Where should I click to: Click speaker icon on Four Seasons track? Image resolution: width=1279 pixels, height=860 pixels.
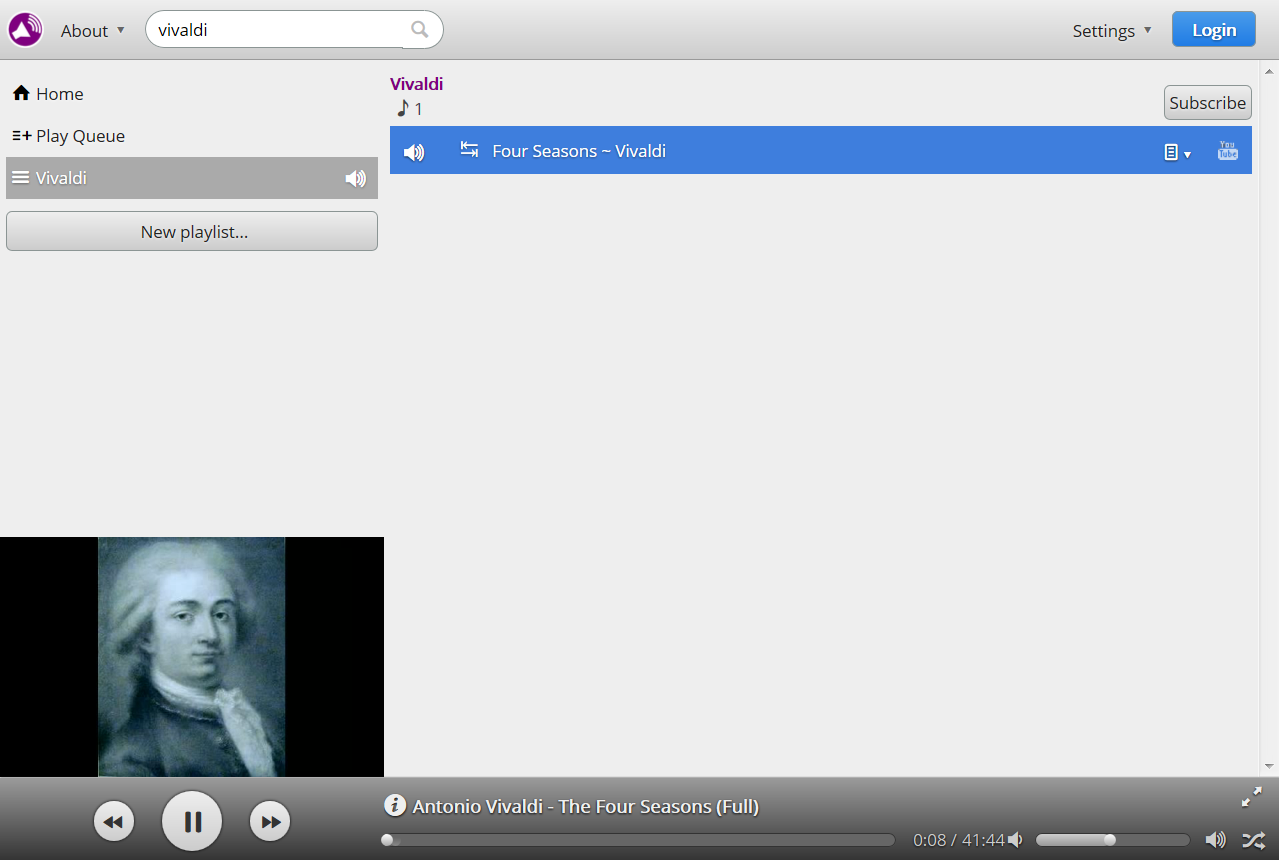click(x=414, y=152)
